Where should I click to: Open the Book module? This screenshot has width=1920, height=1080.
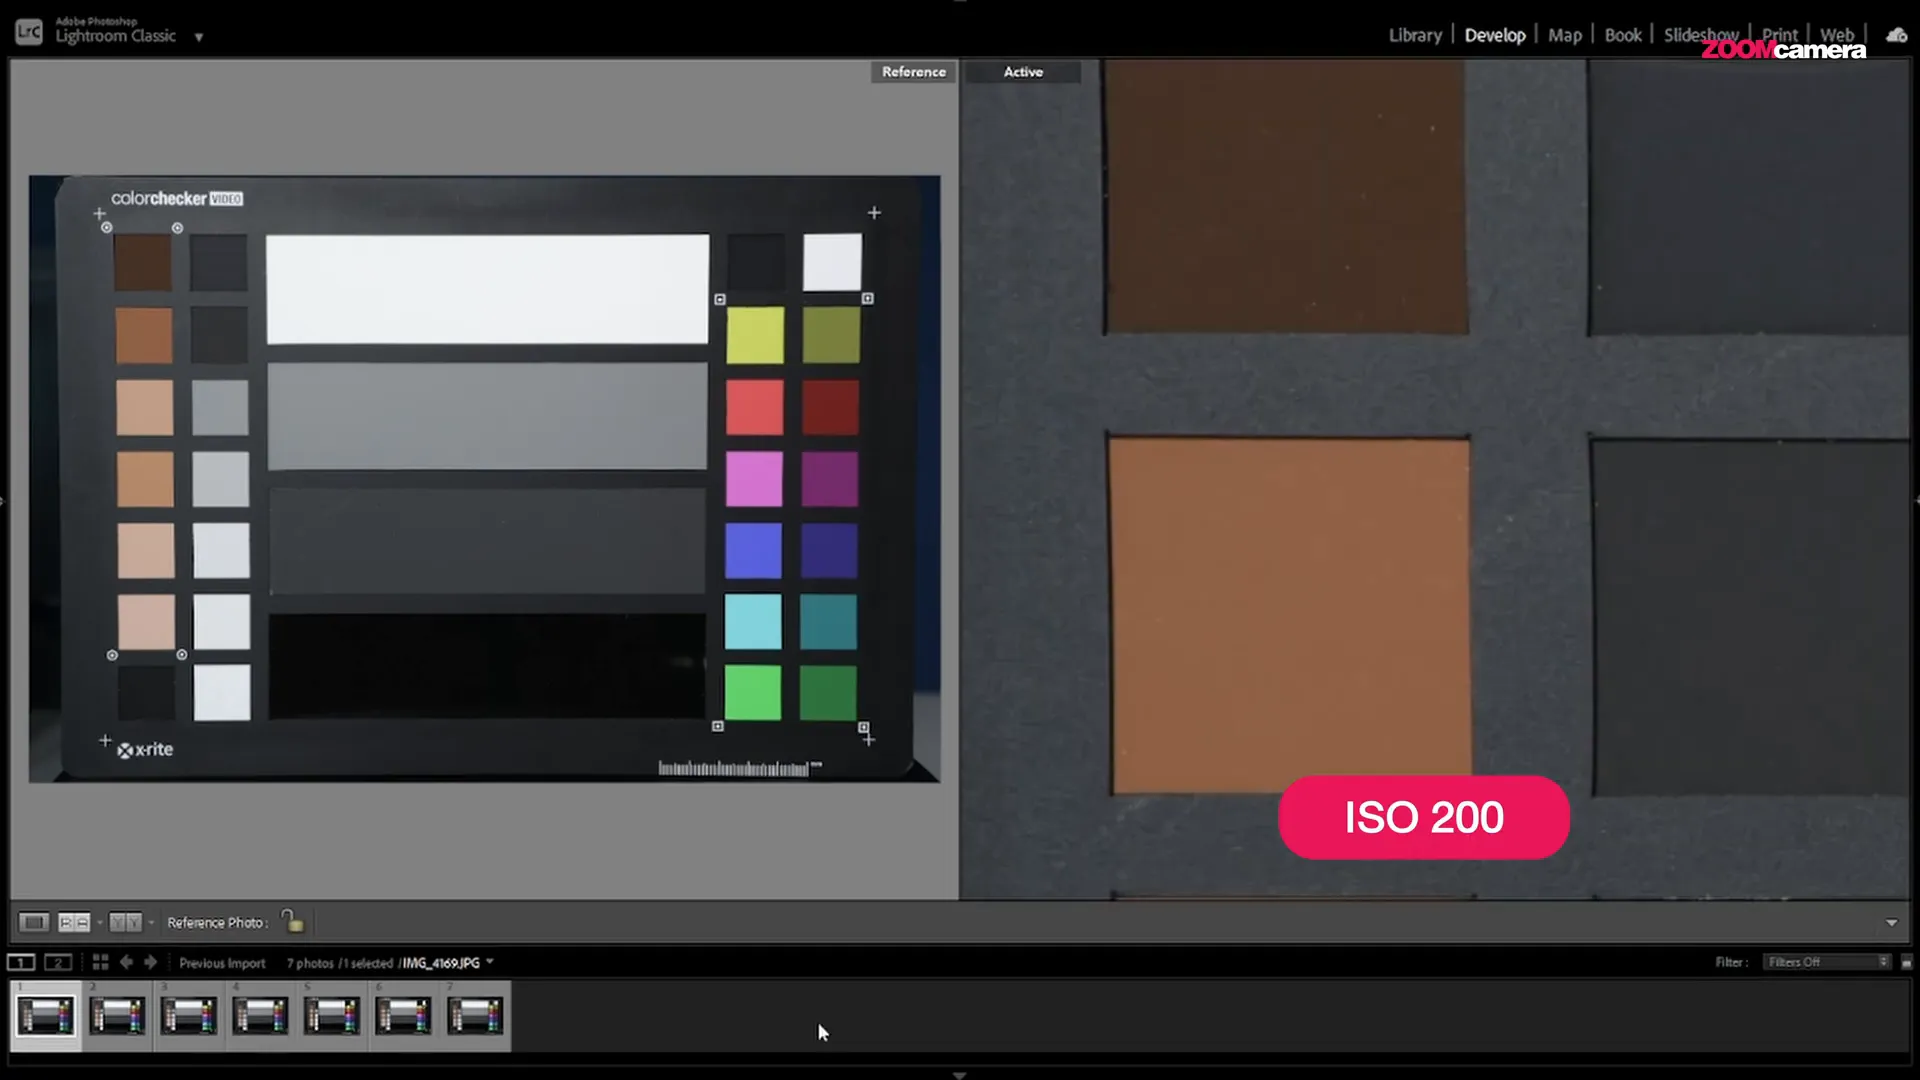[1622, 35]
